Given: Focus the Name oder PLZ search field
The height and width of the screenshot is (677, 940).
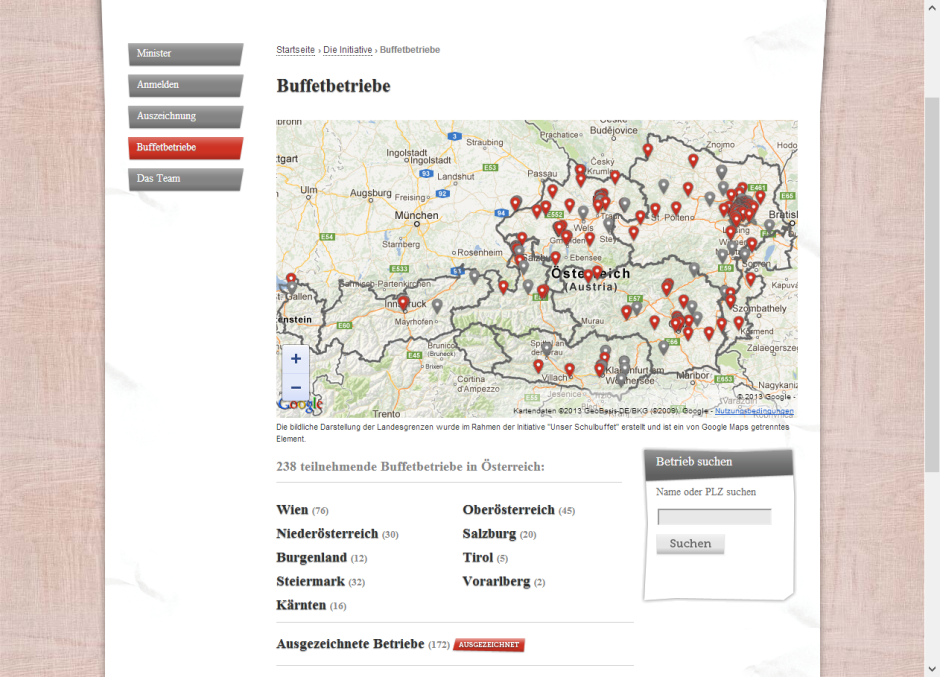Looking at the screenshot, I should (x=714, y=517).
